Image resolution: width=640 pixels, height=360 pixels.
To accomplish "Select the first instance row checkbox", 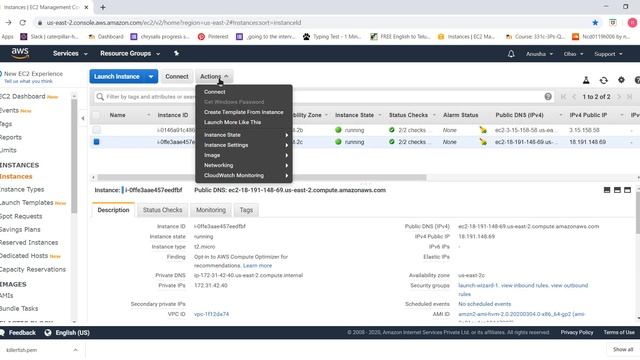I will click(x=96, y=130).
